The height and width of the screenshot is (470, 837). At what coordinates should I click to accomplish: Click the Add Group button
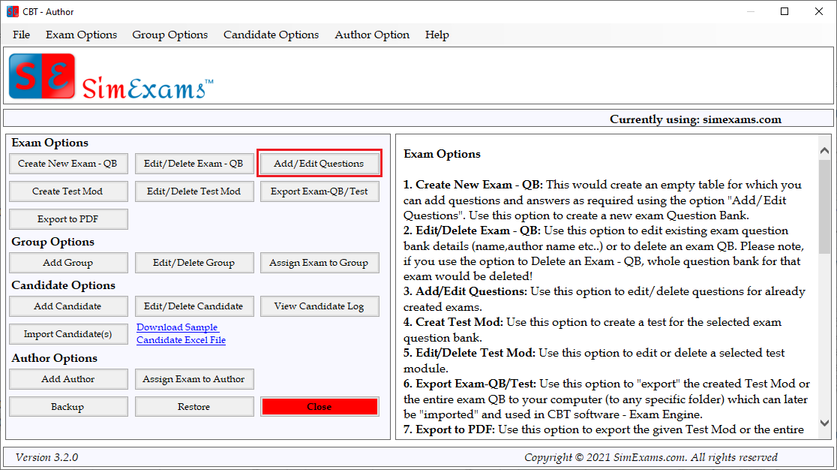tap(68, 263)
